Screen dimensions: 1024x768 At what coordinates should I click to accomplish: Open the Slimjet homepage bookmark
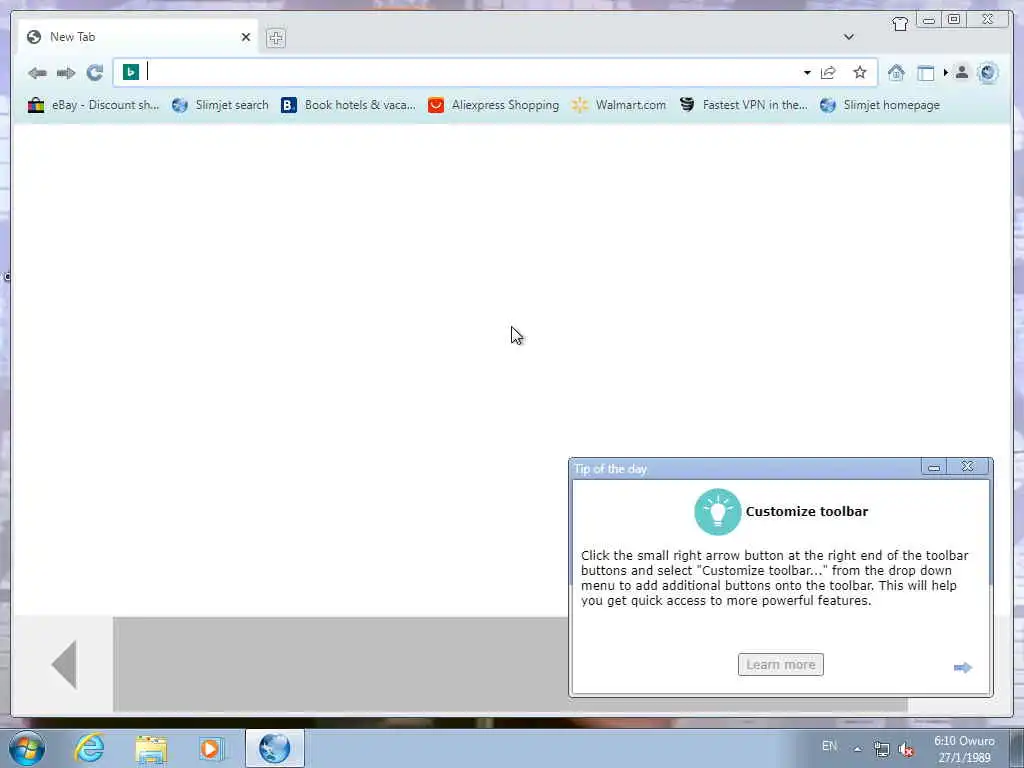pos(880,105)
